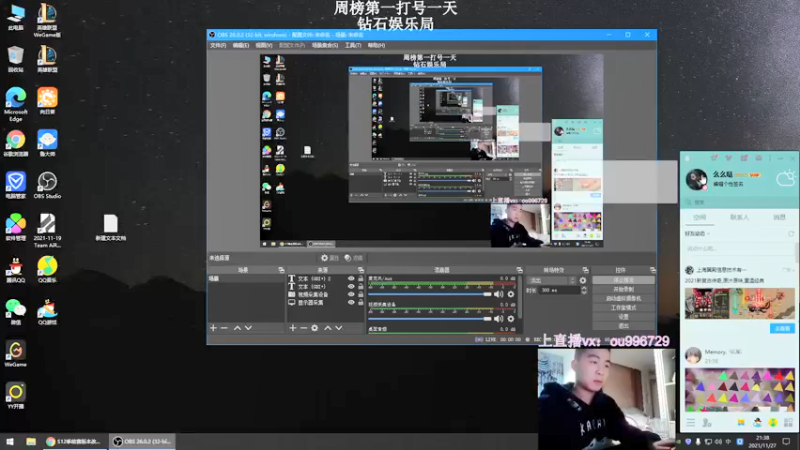Move source up in the Sources list
This screenshot has width=800, height=450.
tap(328, 328)
